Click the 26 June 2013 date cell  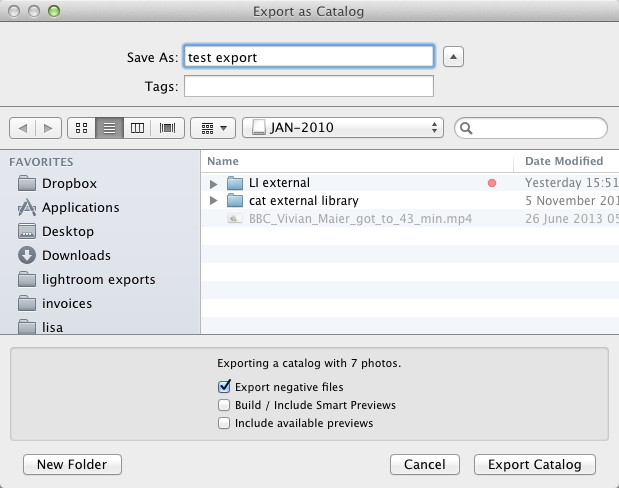pos(572,219)
